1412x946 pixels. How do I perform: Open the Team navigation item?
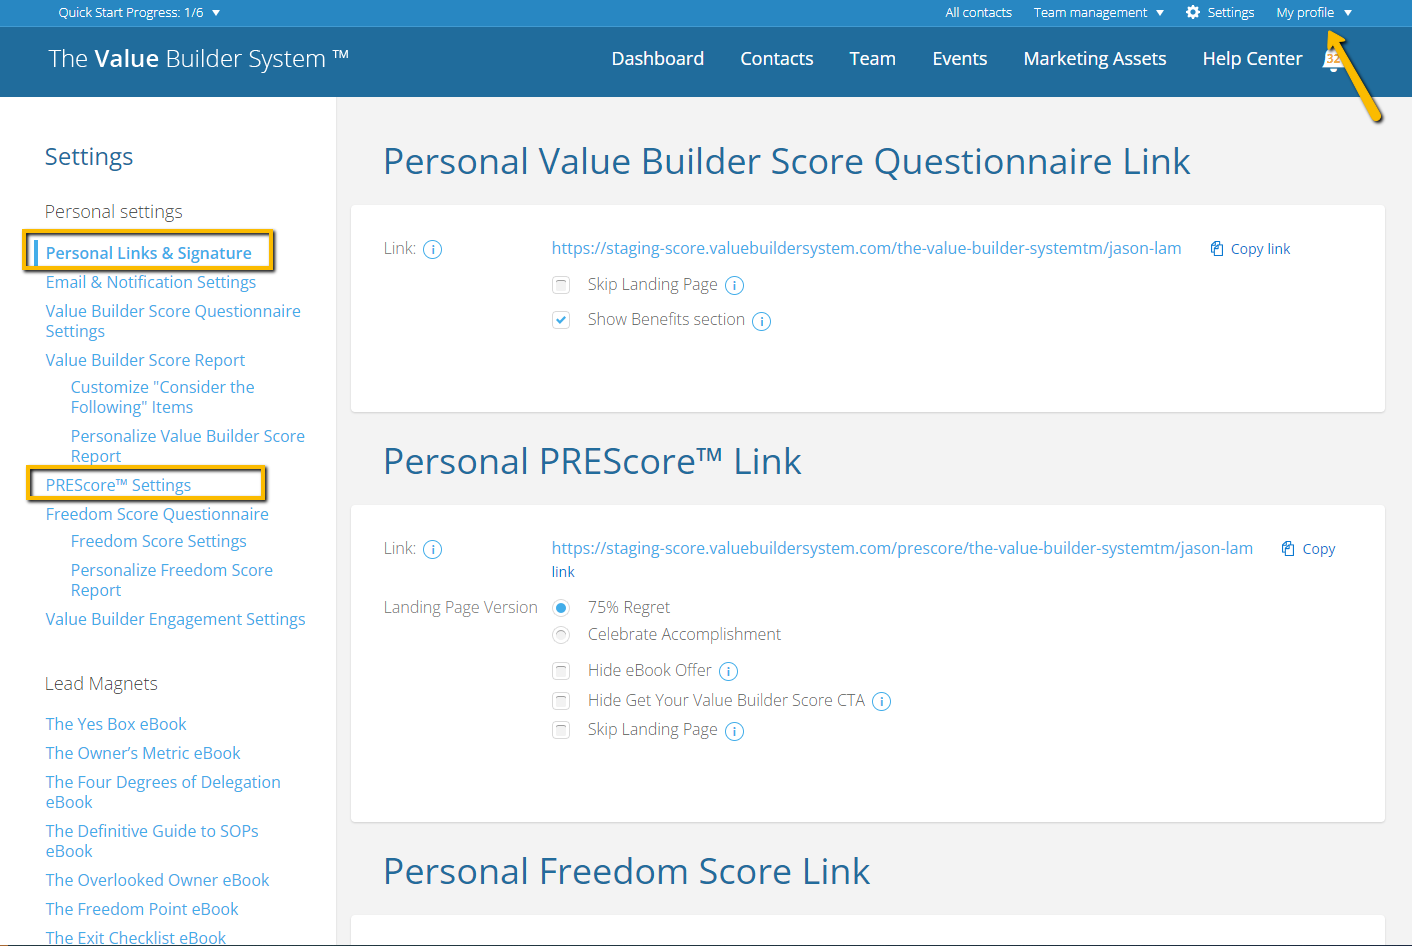873,59
